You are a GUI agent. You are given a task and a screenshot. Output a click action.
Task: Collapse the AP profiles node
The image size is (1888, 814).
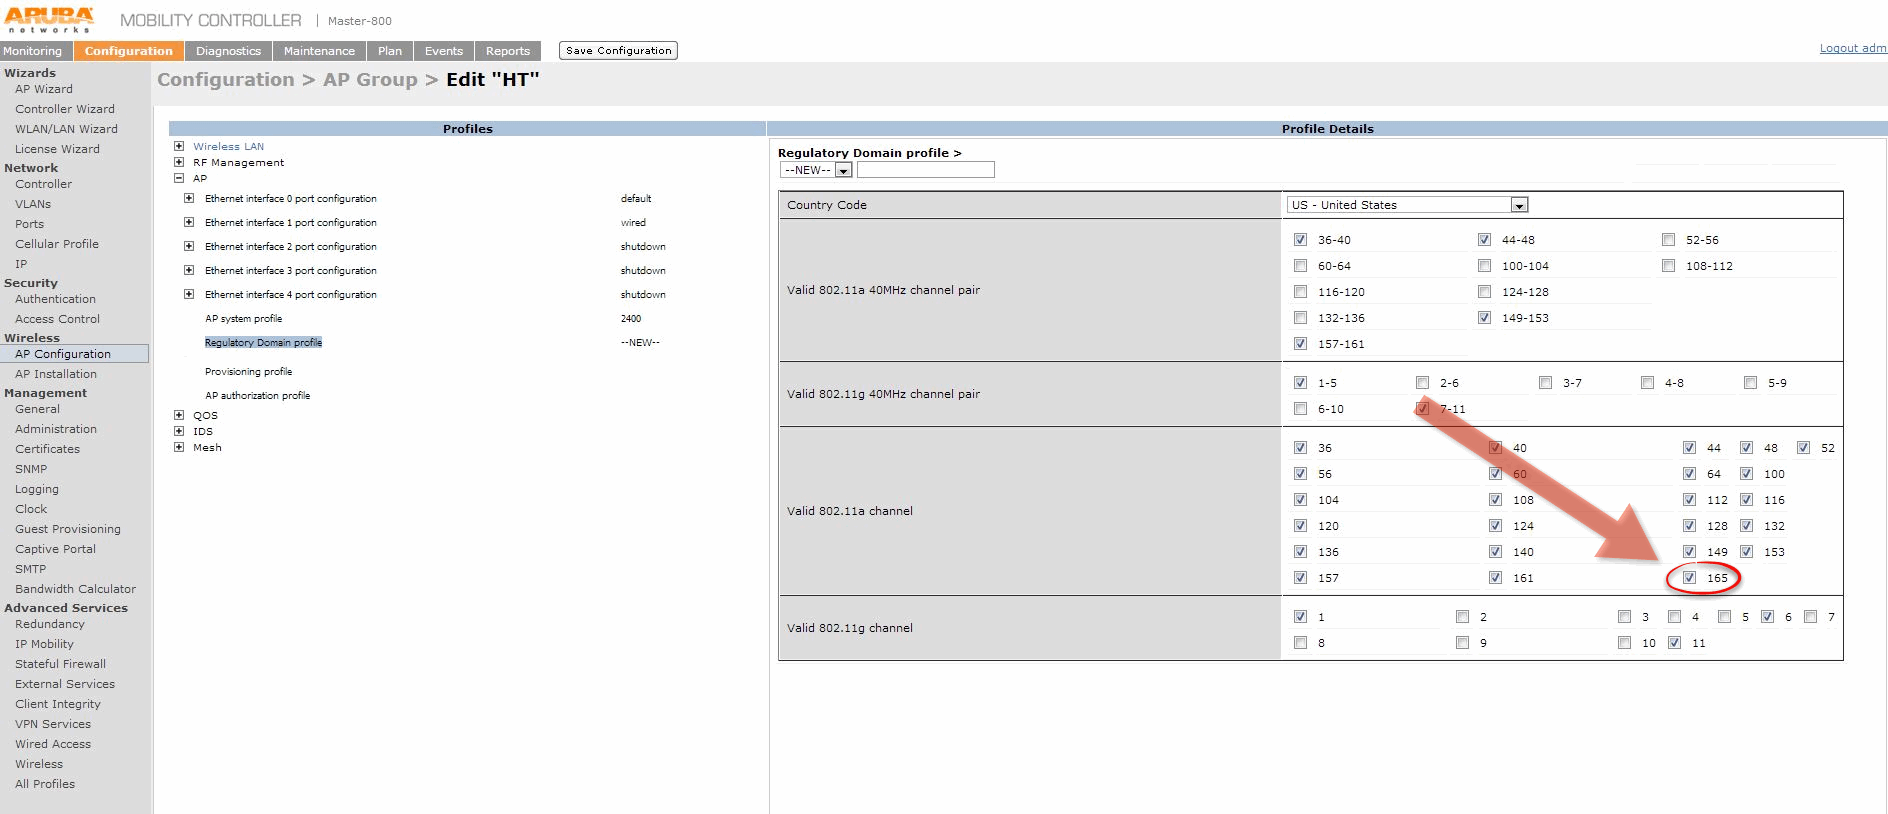[179, 178]
